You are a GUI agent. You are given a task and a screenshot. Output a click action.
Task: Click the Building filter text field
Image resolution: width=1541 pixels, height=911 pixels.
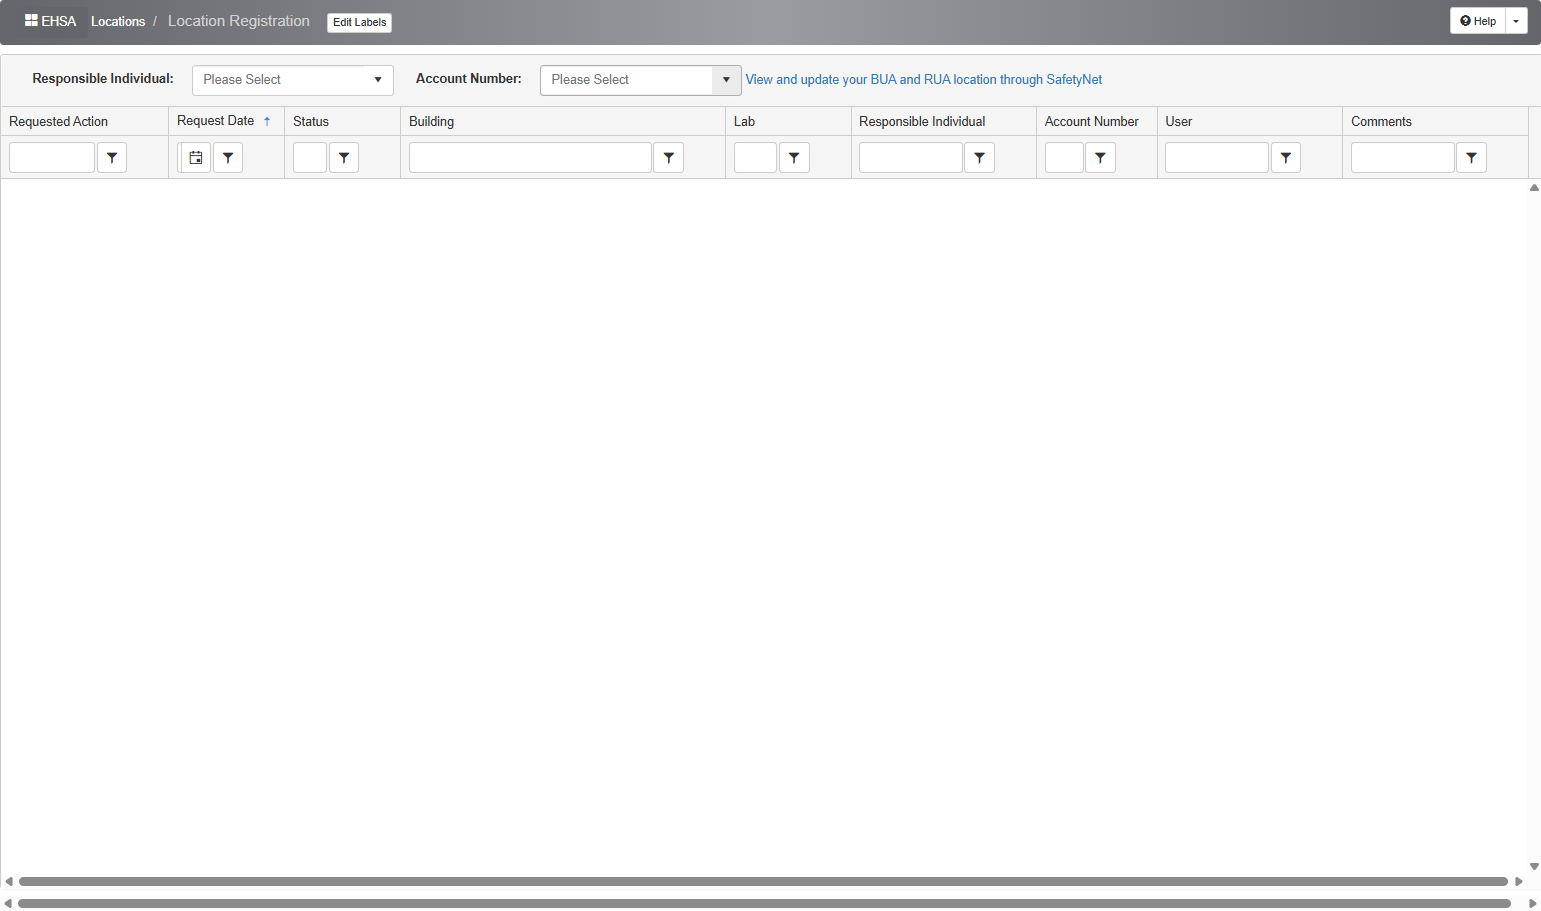click(x=530, y=158)
